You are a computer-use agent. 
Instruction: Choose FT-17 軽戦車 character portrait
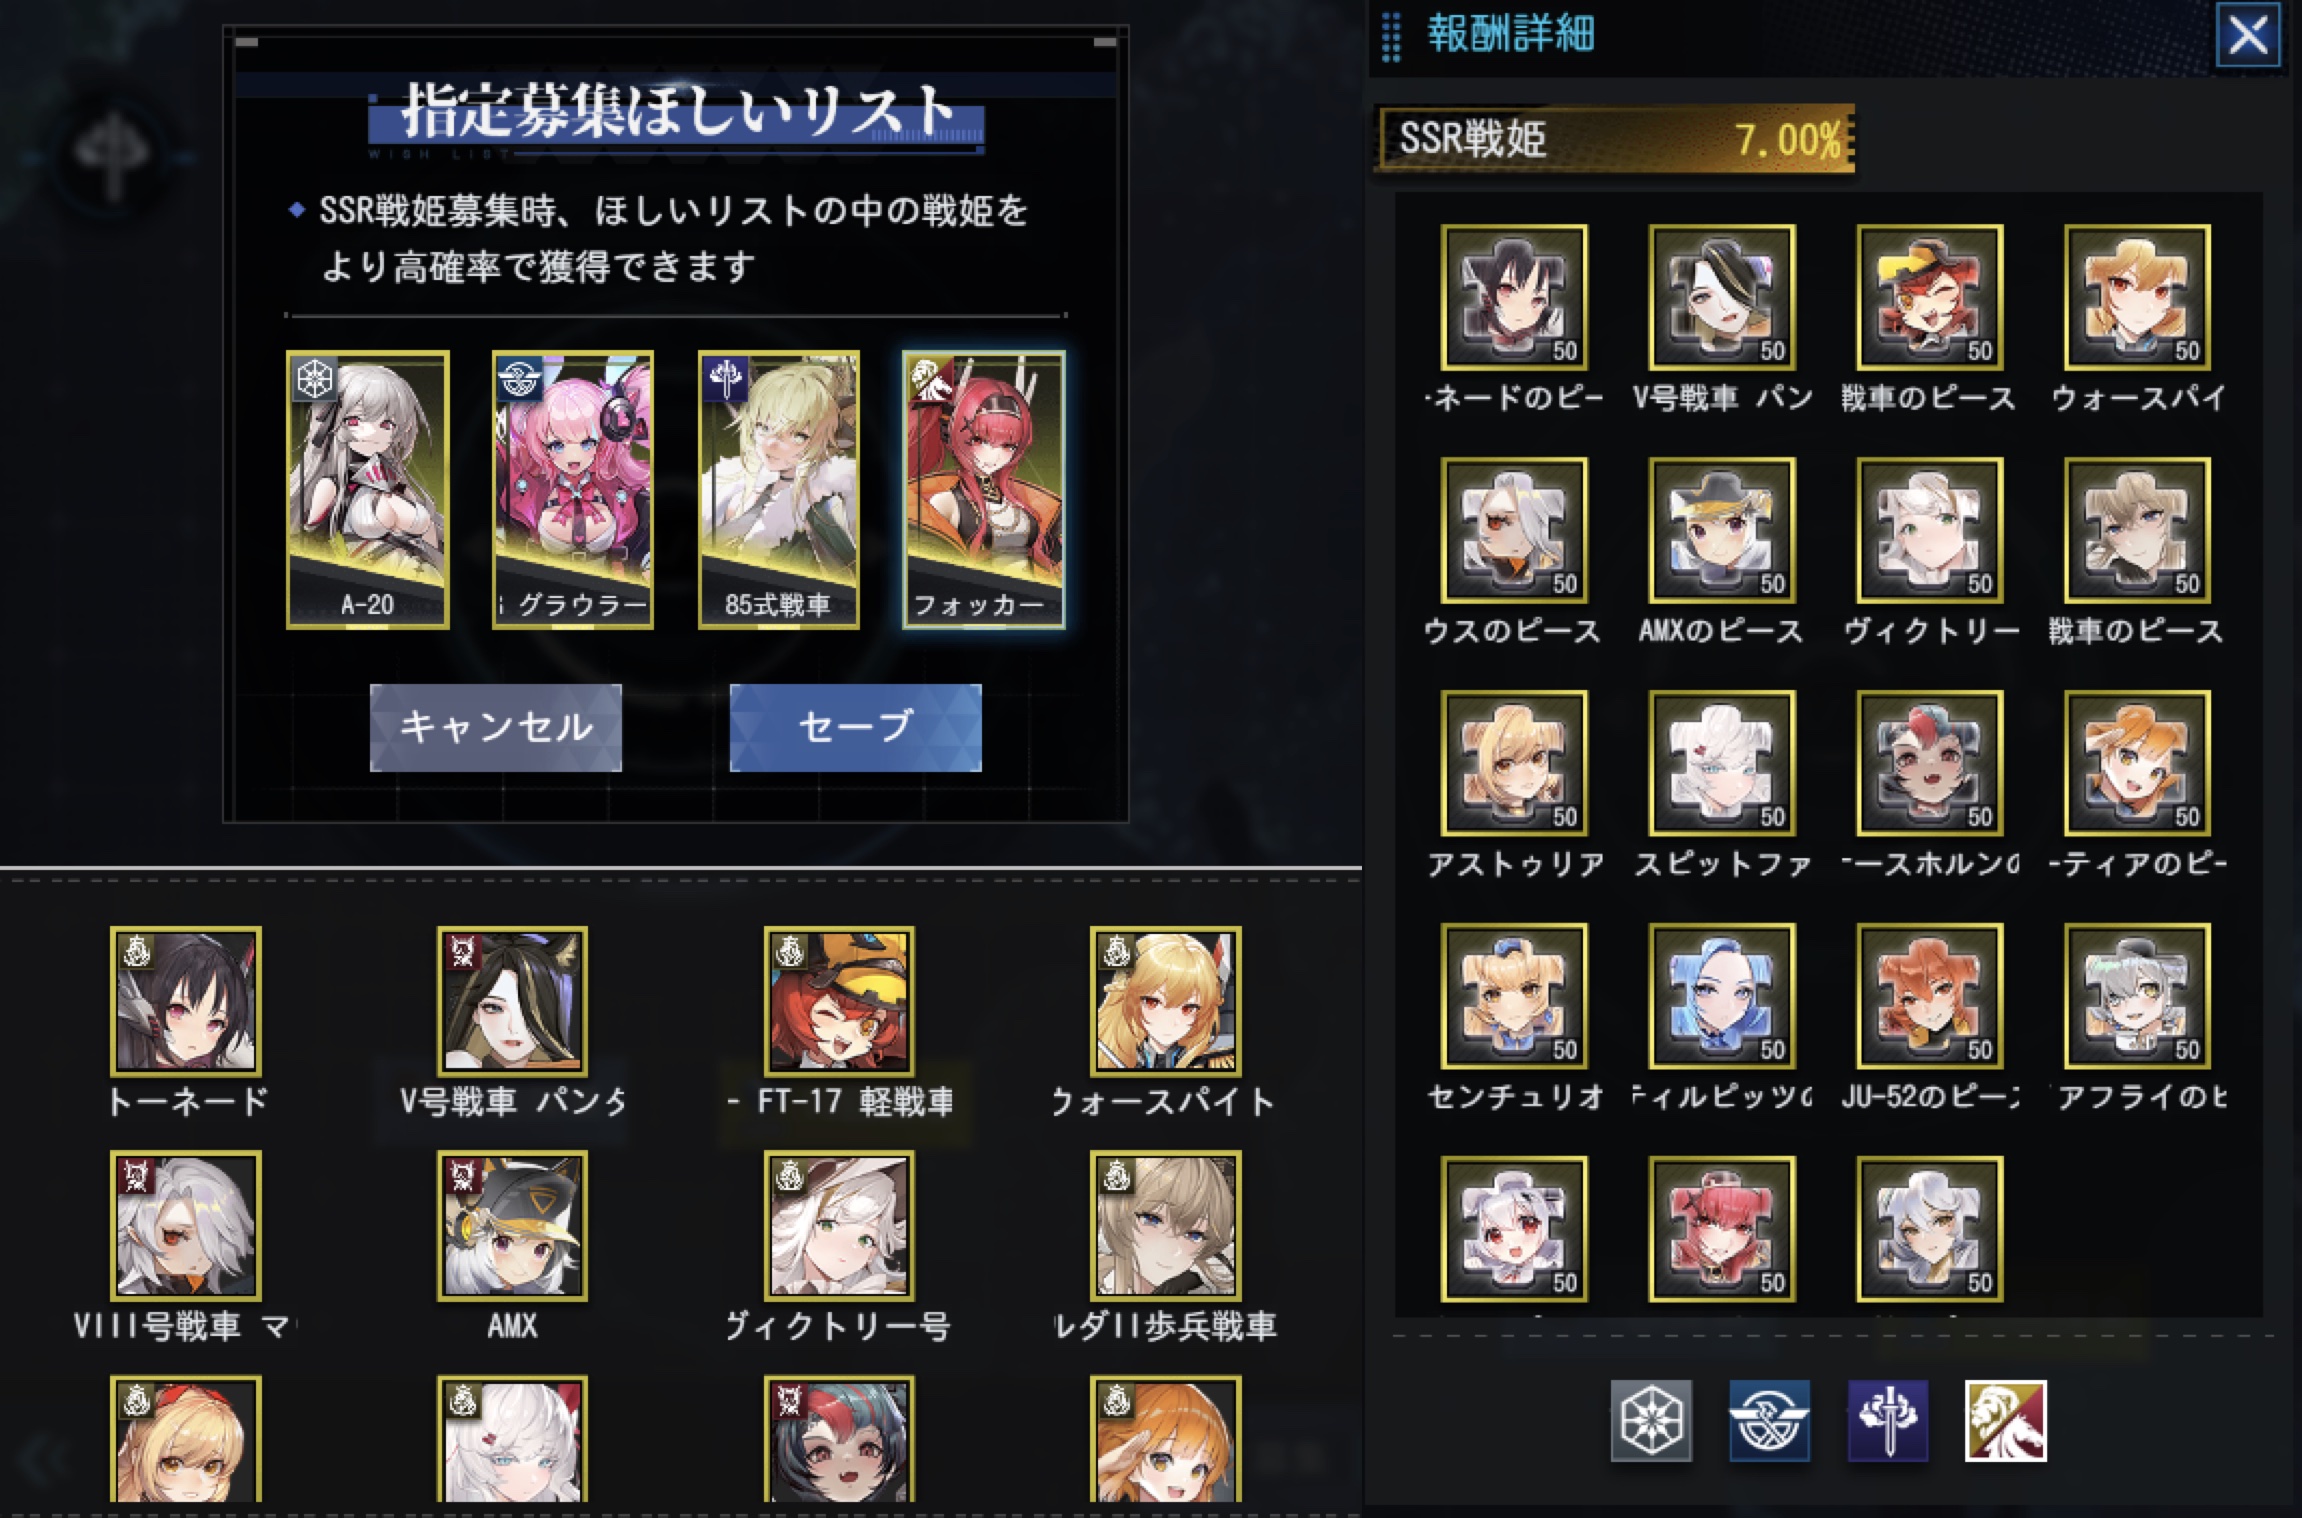(x=839, y=1001)
